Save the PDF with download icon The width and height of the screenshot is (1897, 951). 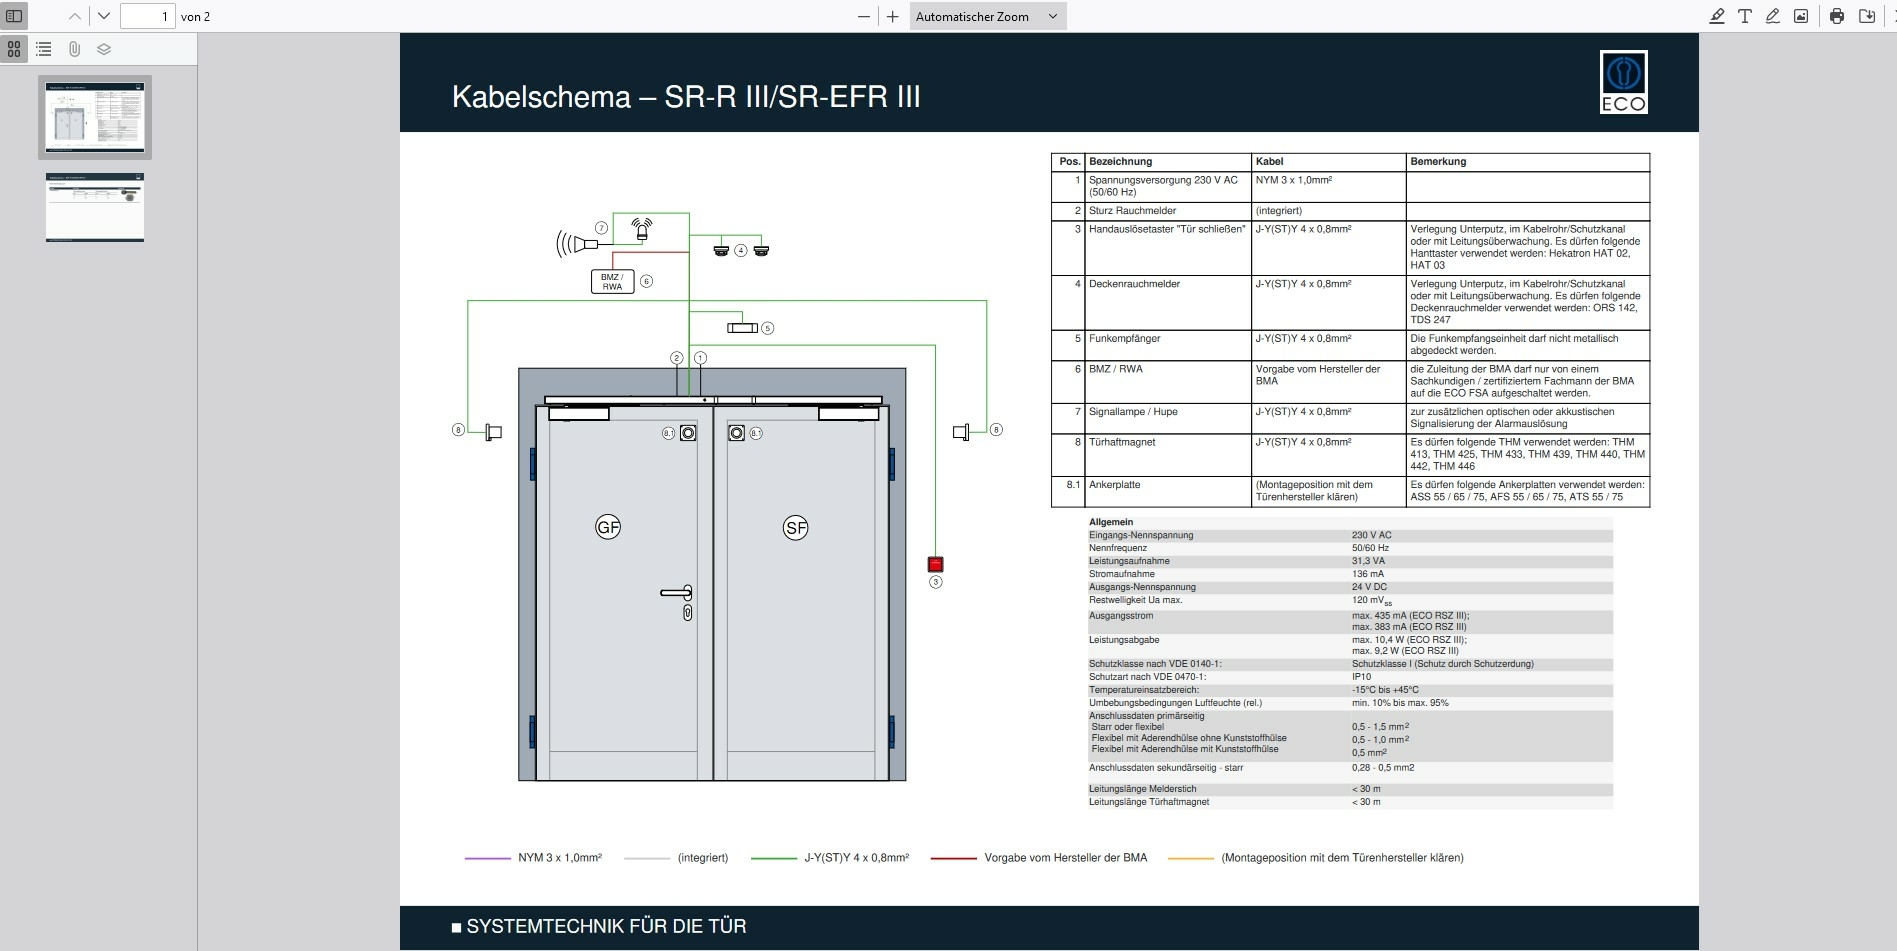[x=1866, y=16]
